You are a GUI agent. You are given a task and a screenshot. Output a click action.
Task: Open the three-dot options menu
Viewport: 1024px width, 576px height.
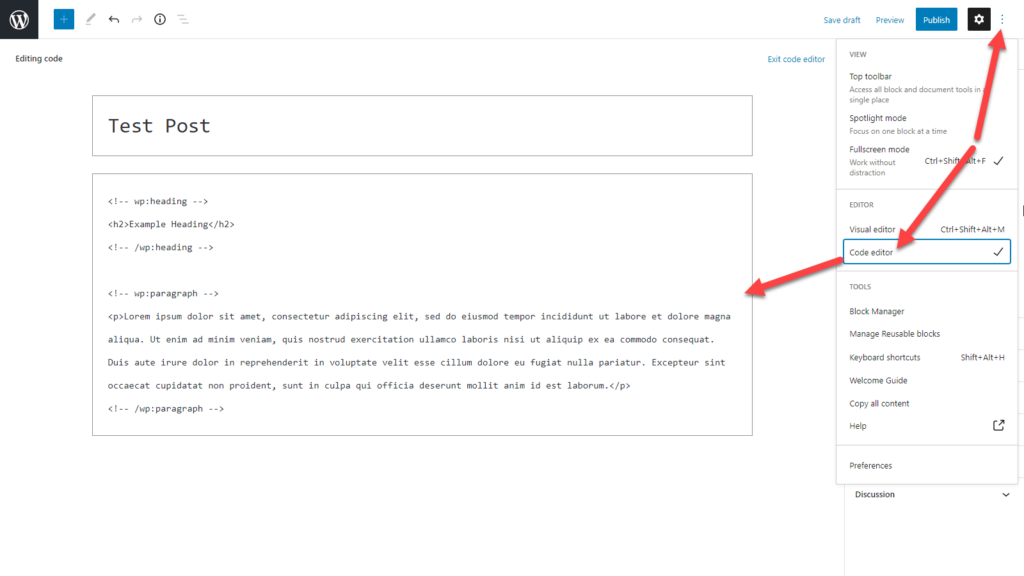coord(1002,19)
